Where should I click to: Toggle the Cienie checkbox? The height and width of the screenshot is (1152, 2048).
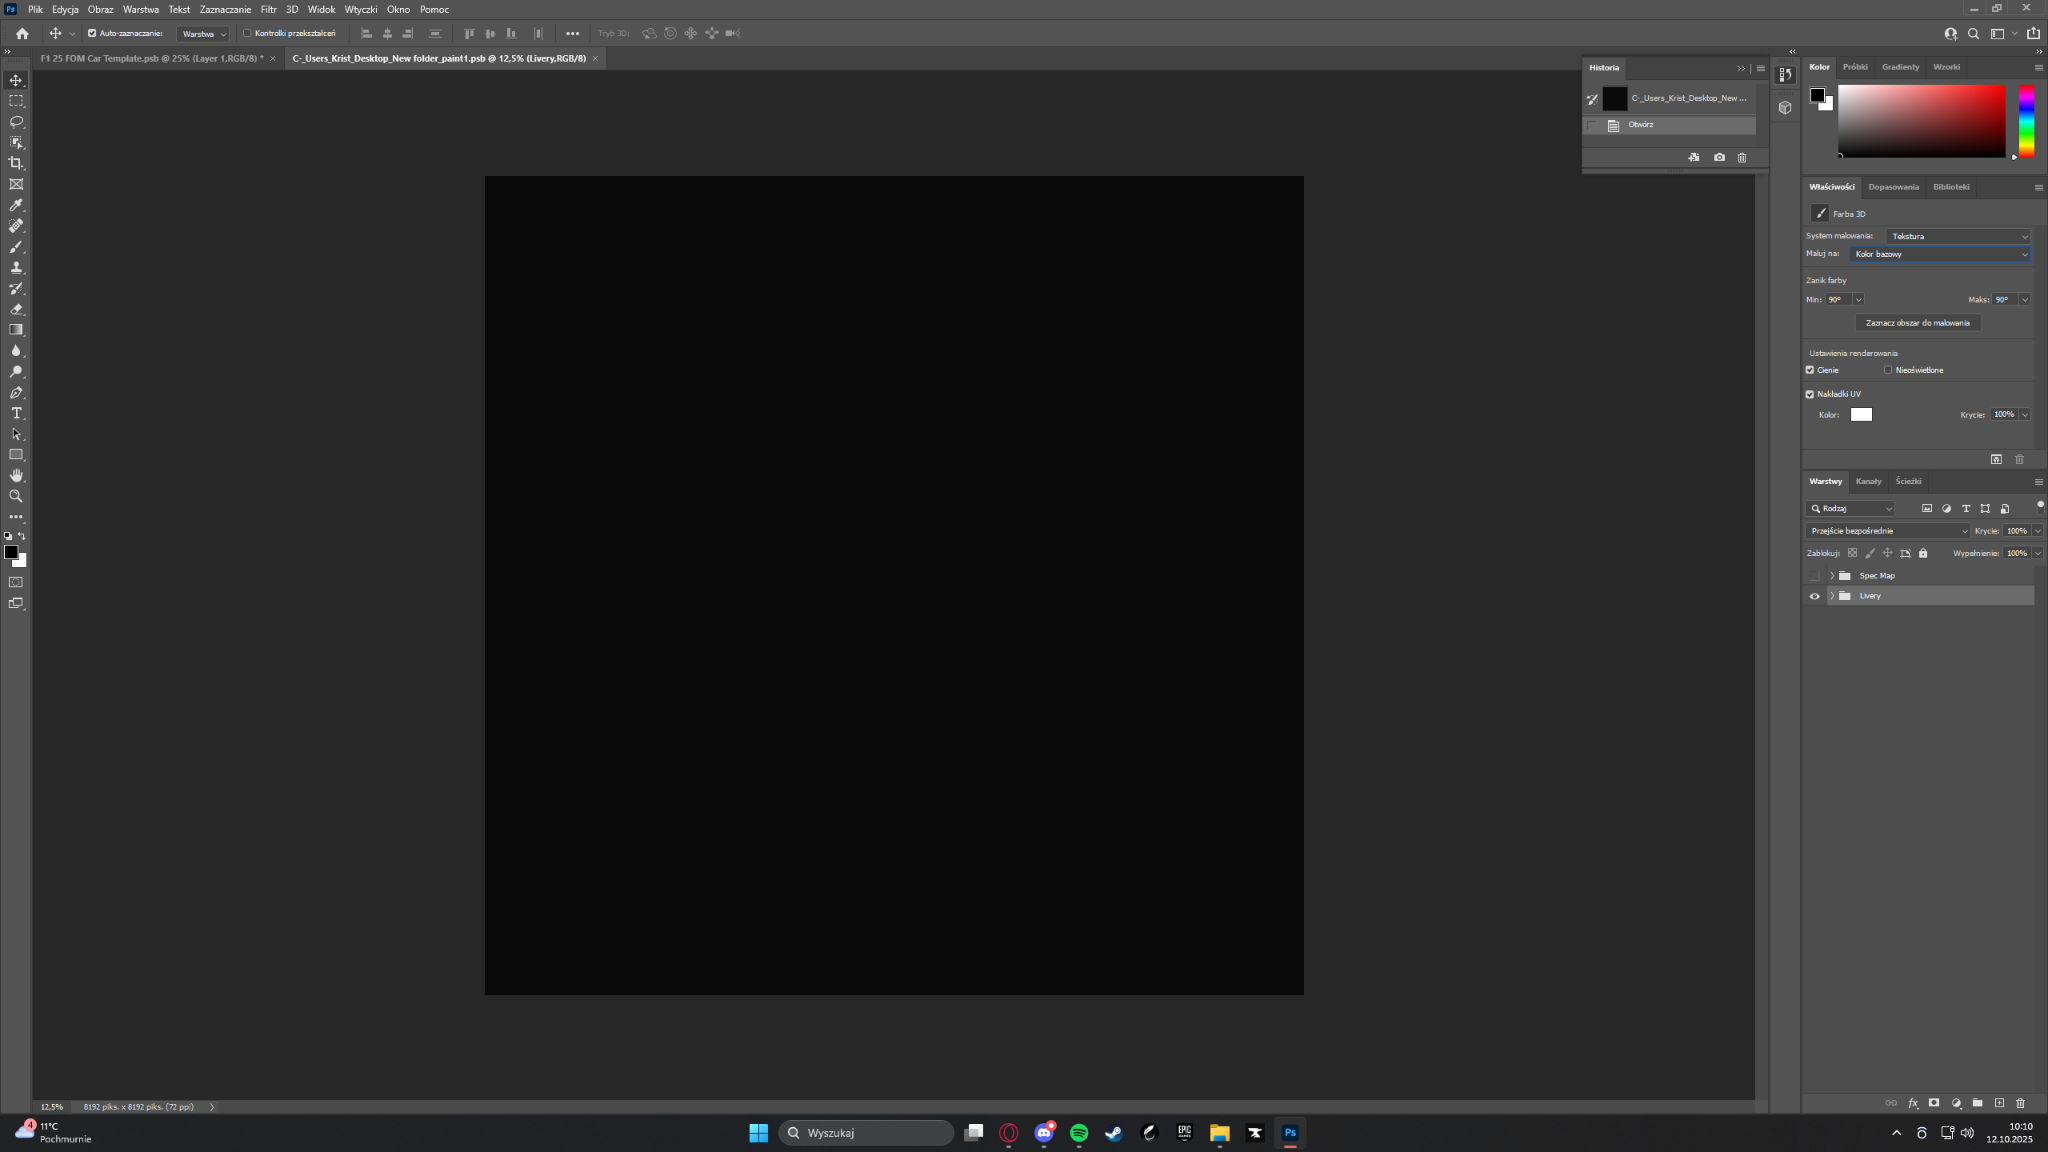[1810, 370]
